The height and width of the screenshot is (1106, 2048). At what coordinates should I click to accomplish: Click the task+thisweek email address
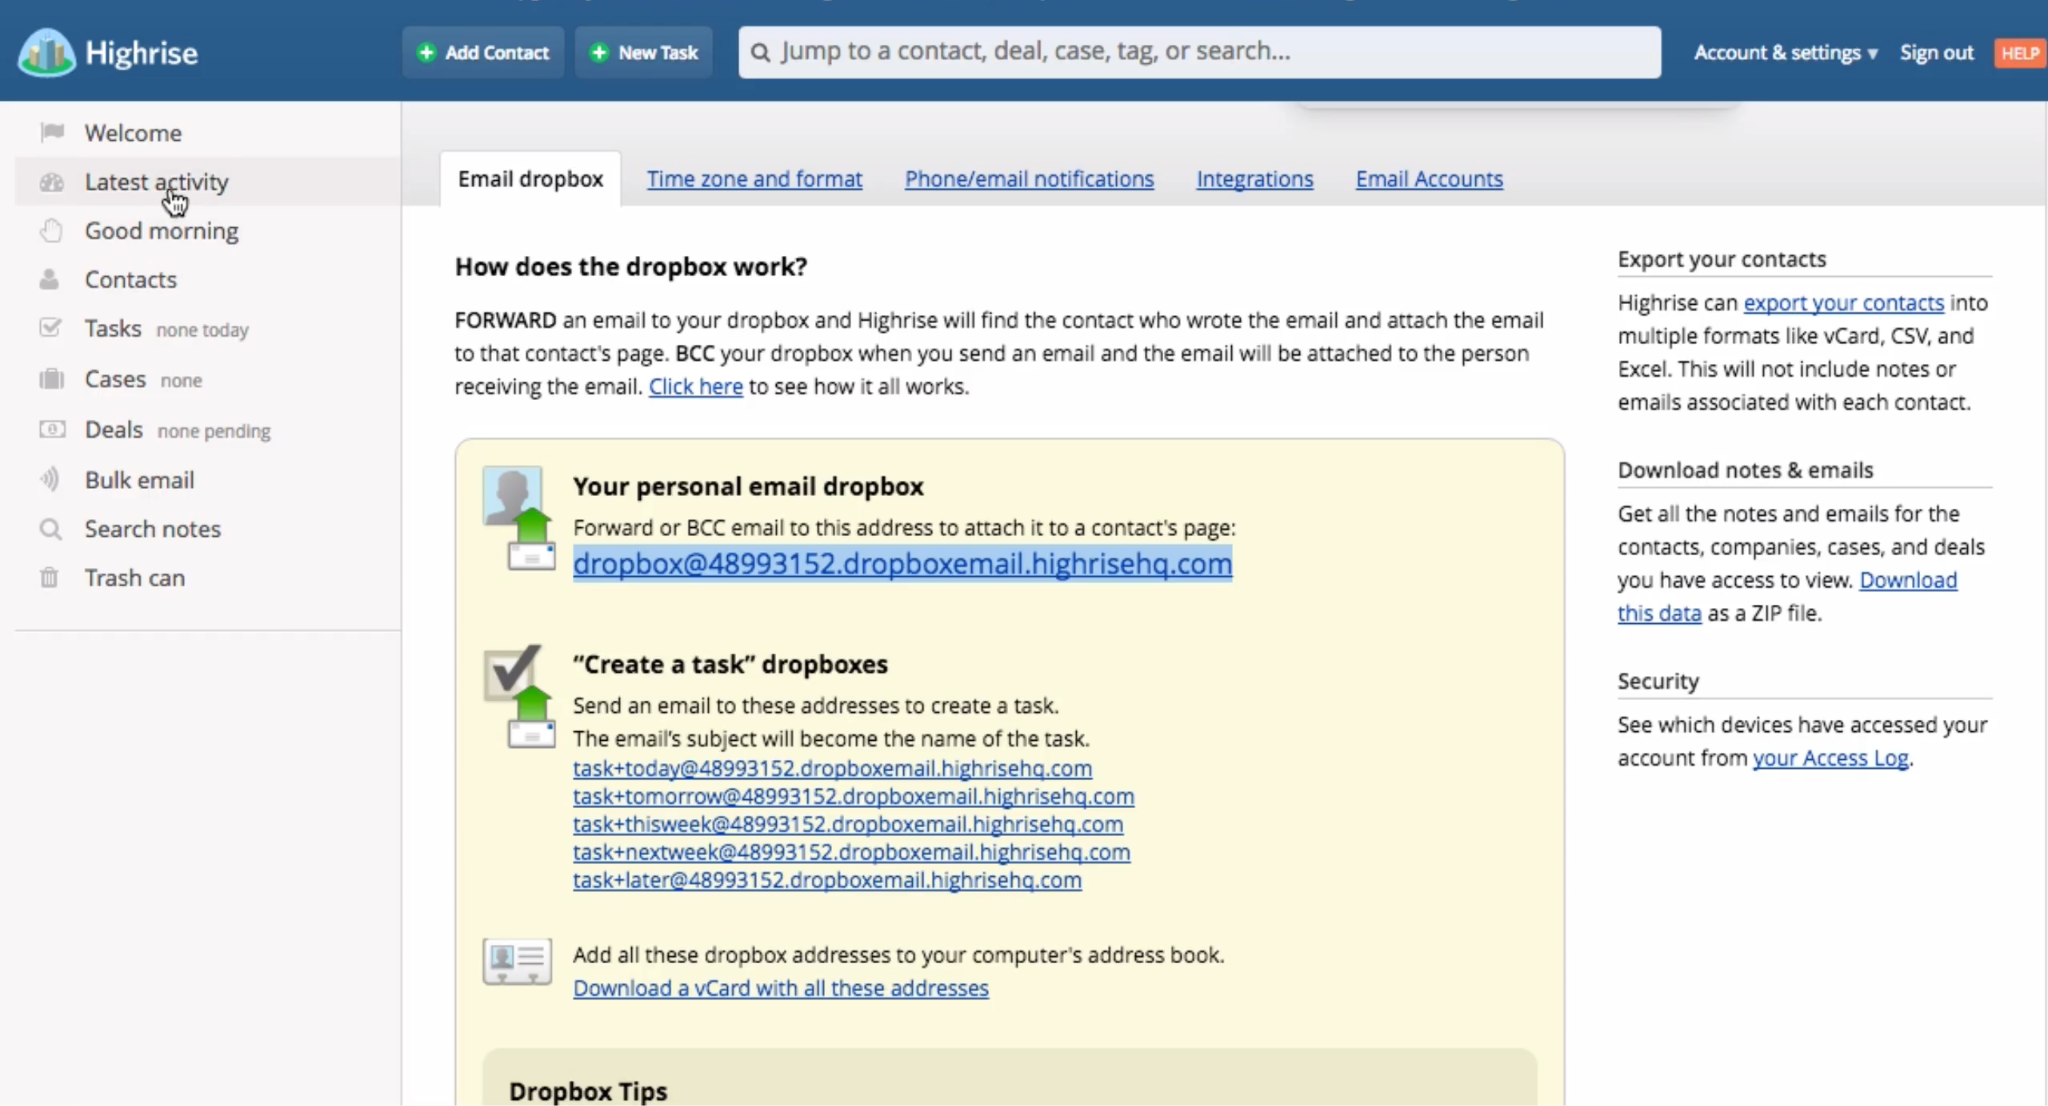[848, 824]
